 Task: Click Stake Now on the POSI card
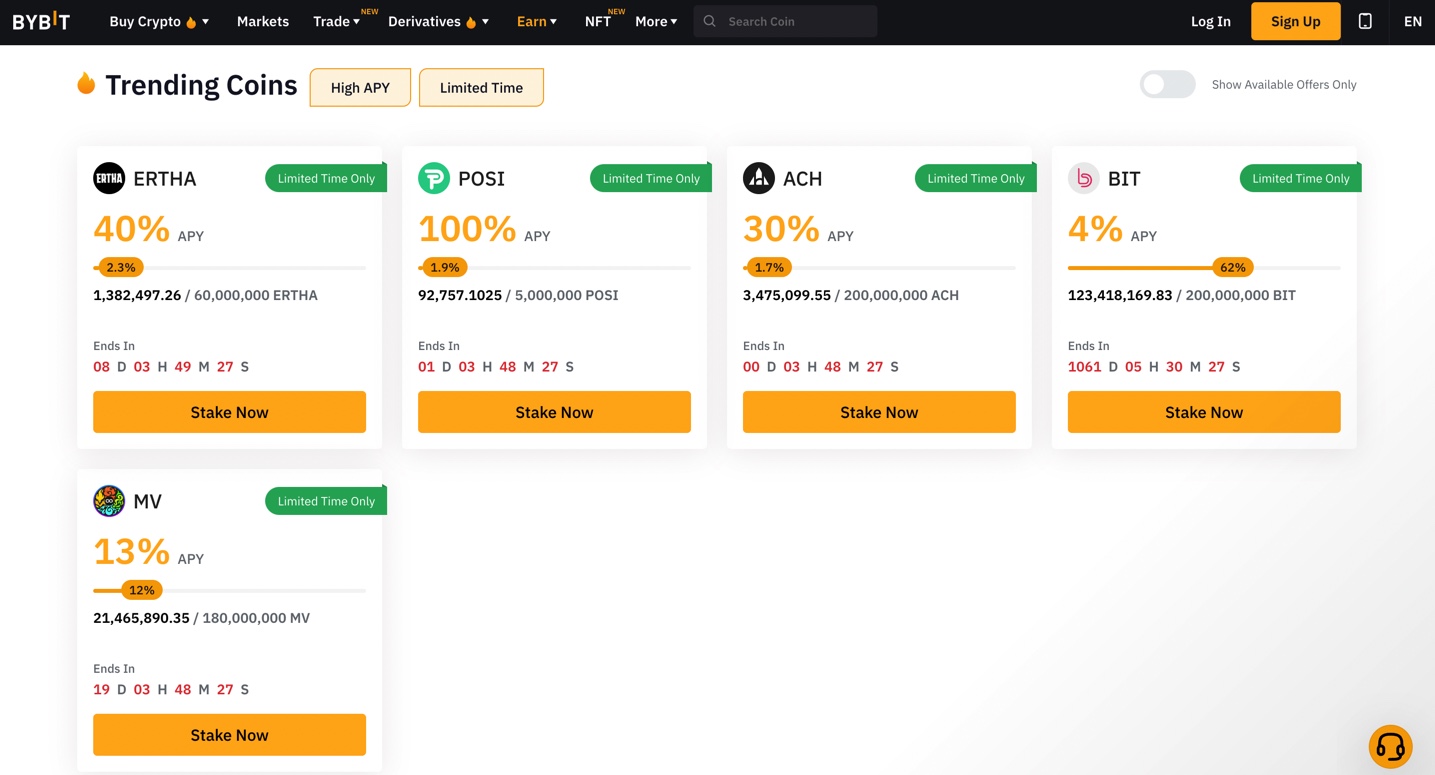(554, 412)
